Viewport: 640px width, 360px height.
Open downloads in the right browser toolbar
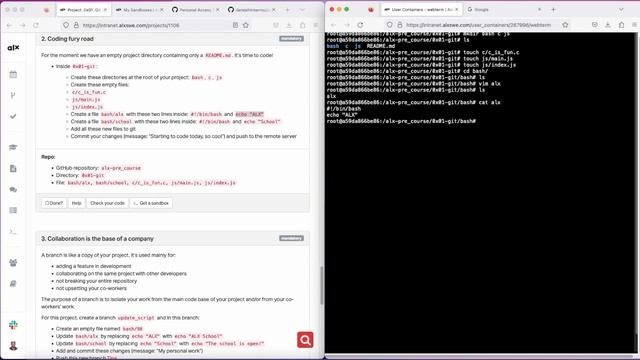(x=608, y=25)
